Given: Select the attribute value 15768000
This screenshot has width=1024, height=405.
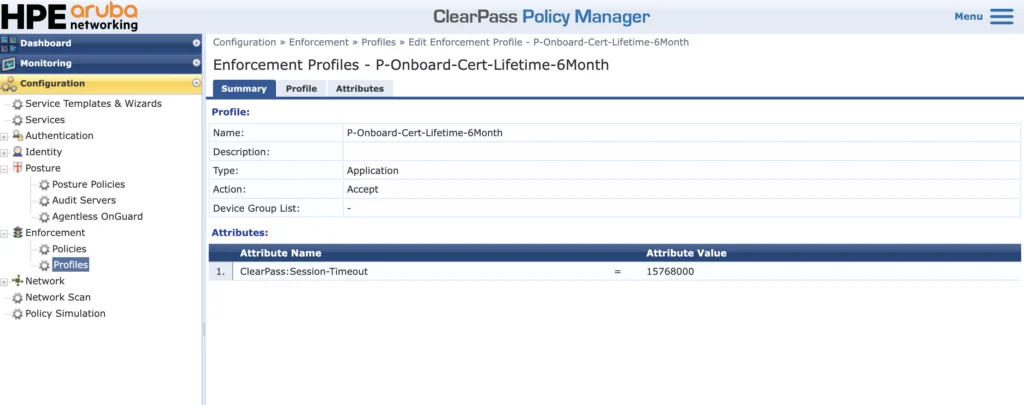Looking at the screenshot, I should point(670,271).
